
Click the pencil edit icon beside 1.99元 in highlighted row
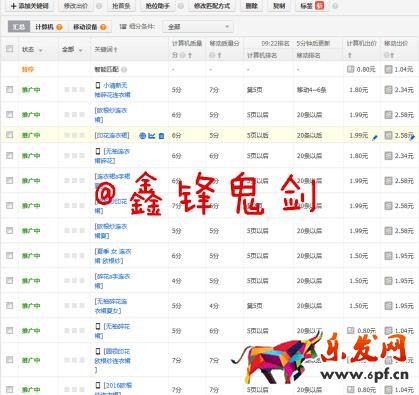375,137
